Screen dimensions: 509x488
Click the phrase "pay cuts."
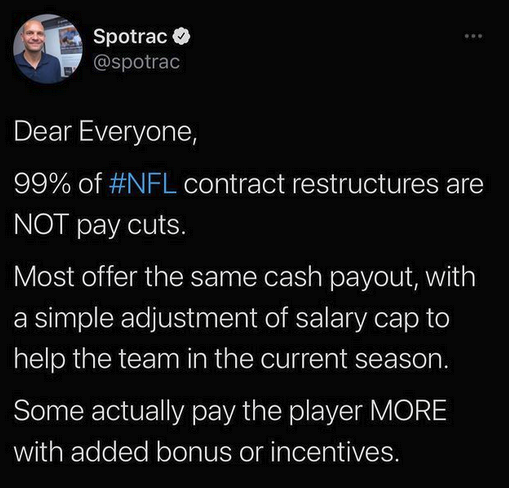[131, 226]
